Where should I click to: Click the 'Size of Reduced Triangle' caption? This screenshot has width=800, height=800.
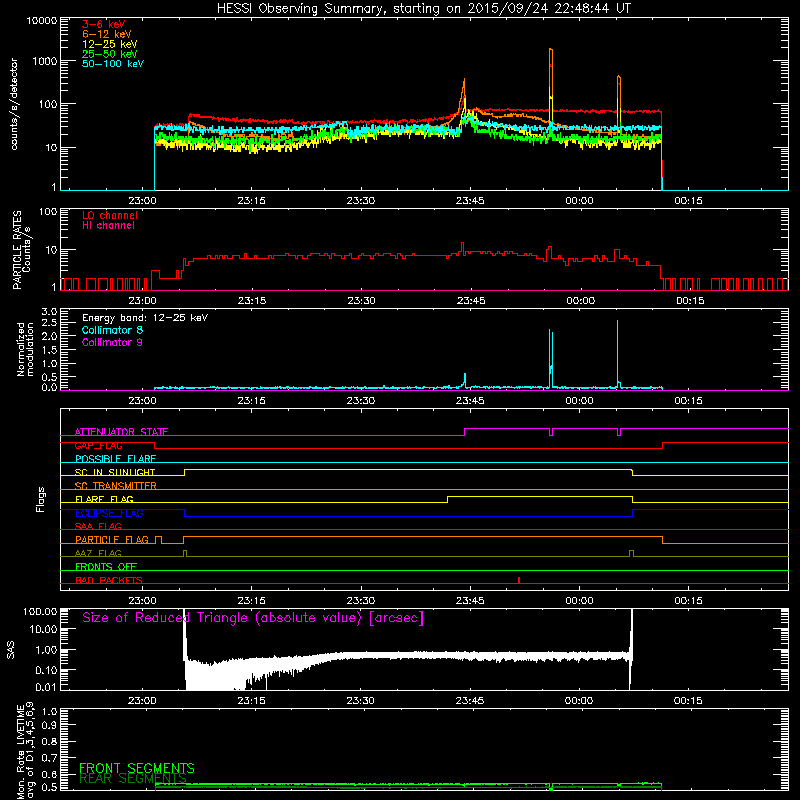253,618
